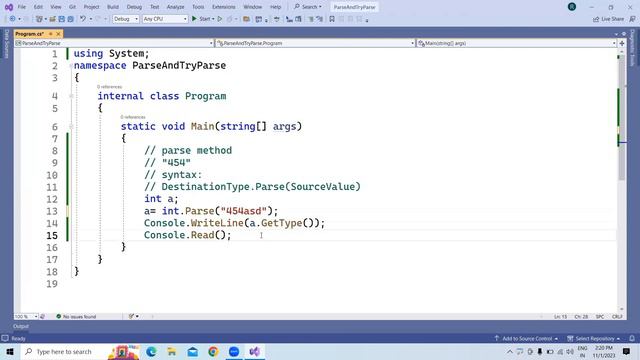Click Add to Source Control
The width and height of the screenshot is (640, 360).
[526, 338]
